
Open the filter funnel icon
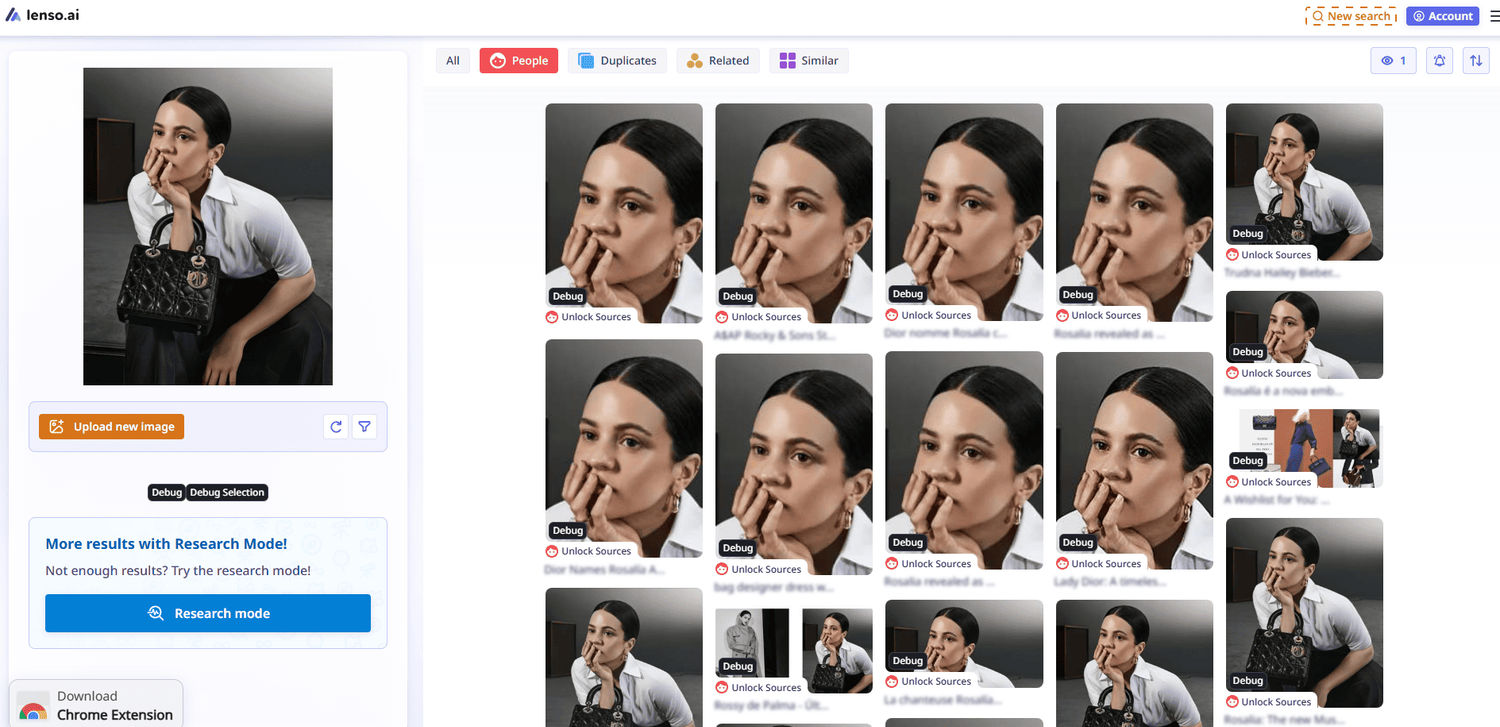pos(365,427)
